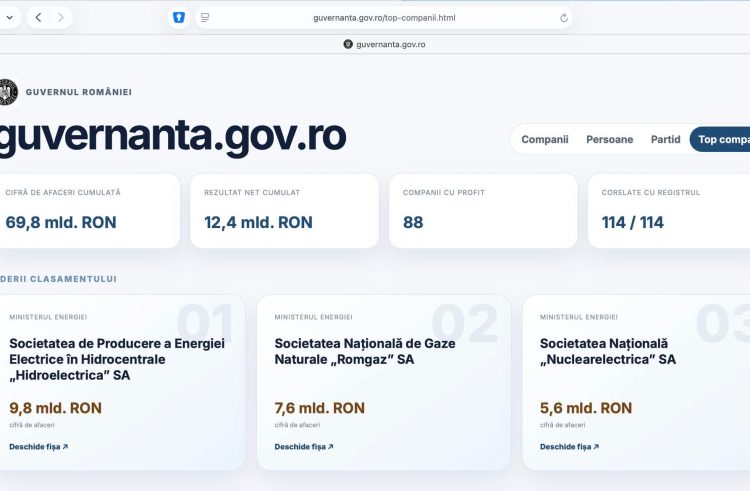Switch to the Companii tab
This screenshot has height=491, width=750.
pyautogui.click(x=545, y=140)
